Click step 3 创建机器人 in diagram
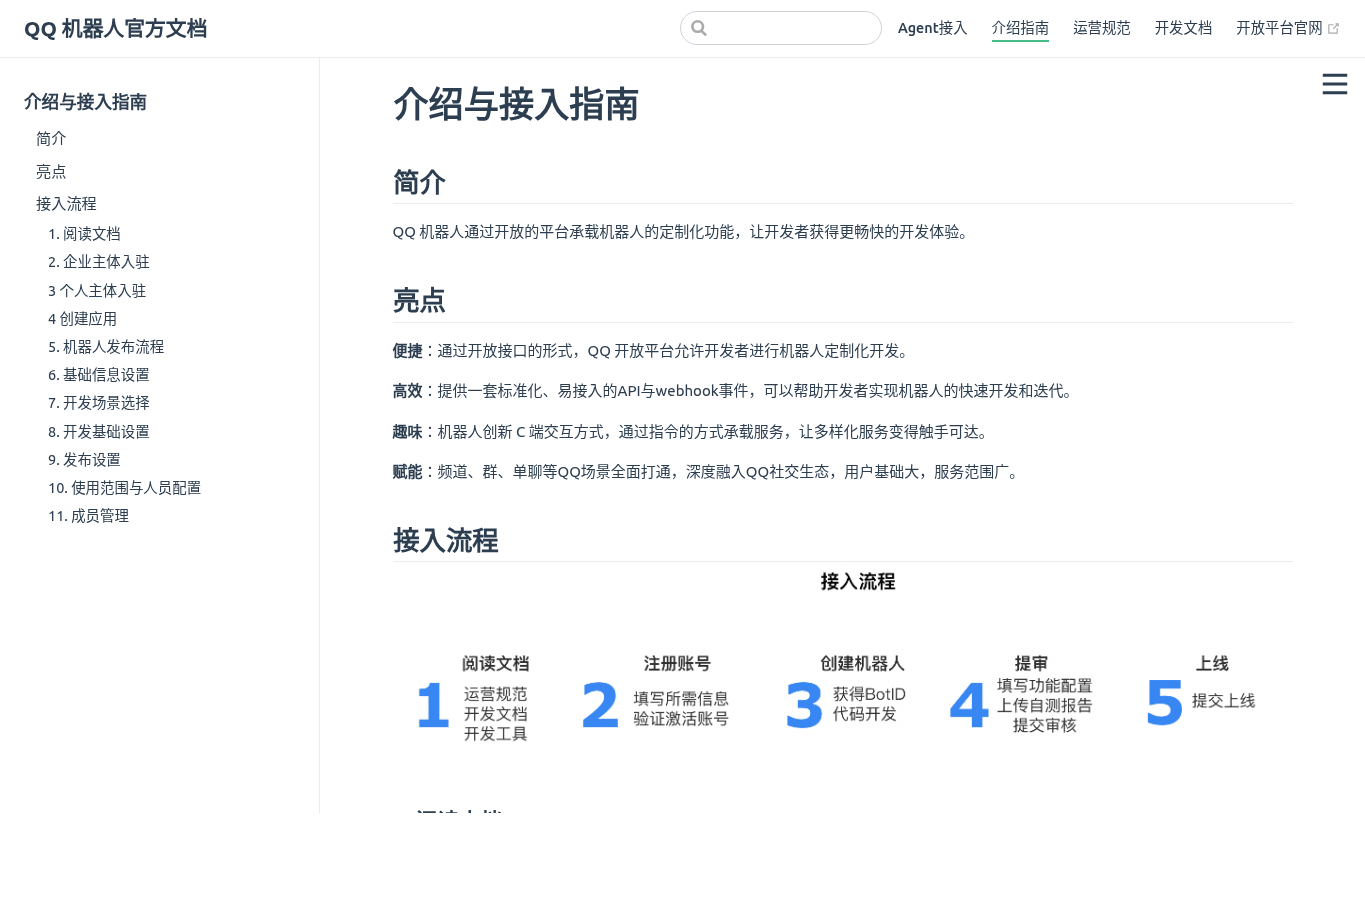Screen dimensions: 1365x900 862,664
